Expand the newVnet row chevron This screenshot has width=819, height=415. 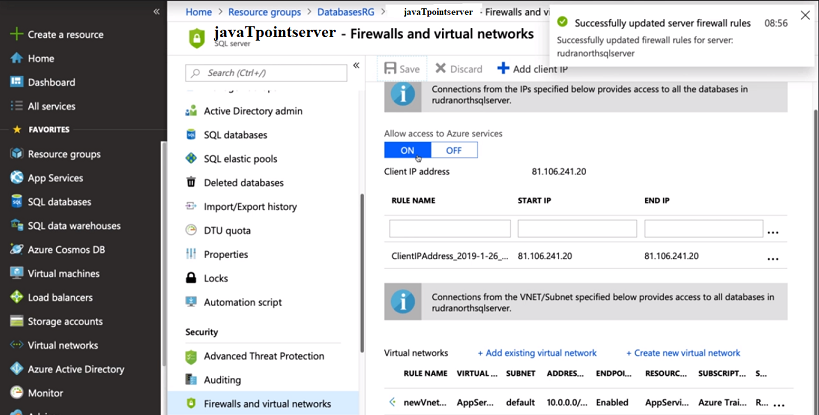tap(392, 402)
